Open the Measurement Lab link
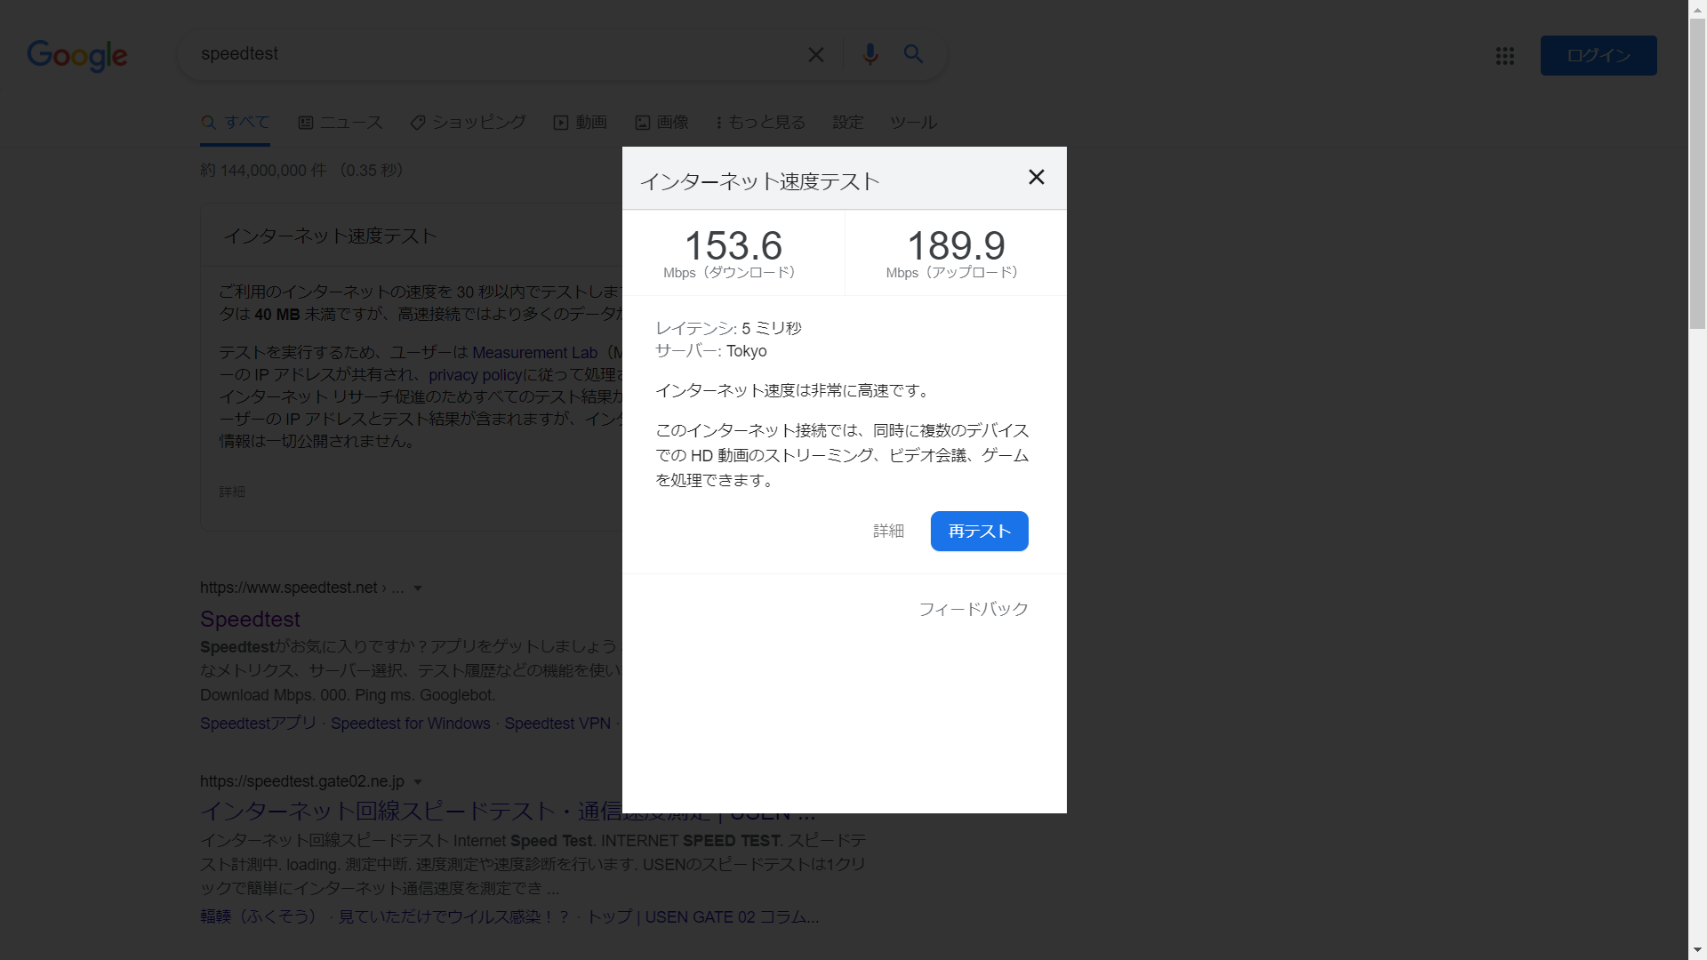This screenshot has height=960, width=1707. pos(535,352)
